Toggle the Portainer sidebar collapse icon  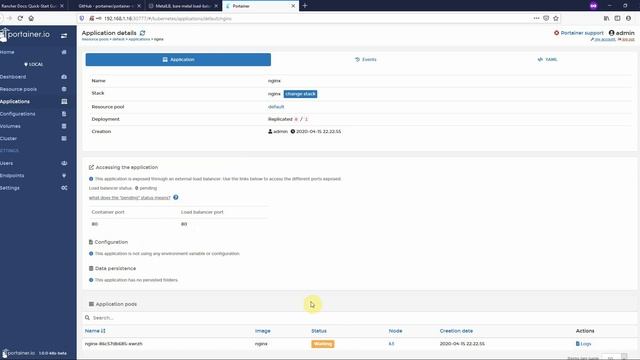64,36
